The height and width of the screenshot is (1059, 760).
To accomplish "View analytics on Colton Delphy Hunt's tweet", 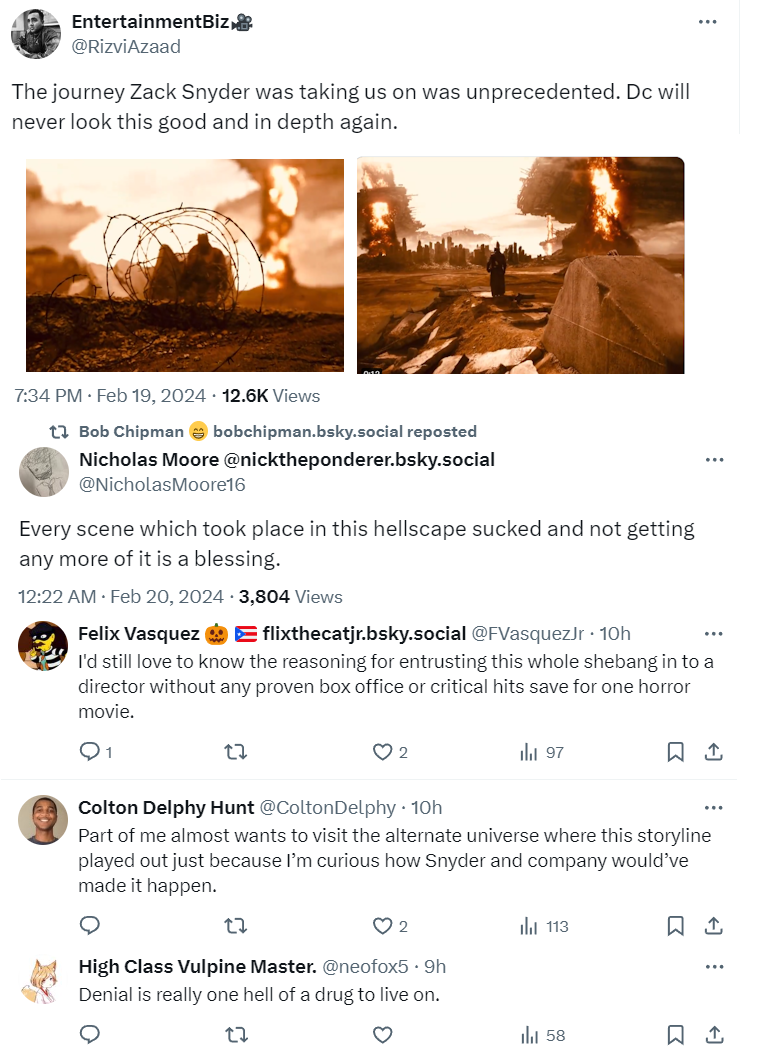I will [544, 926].
